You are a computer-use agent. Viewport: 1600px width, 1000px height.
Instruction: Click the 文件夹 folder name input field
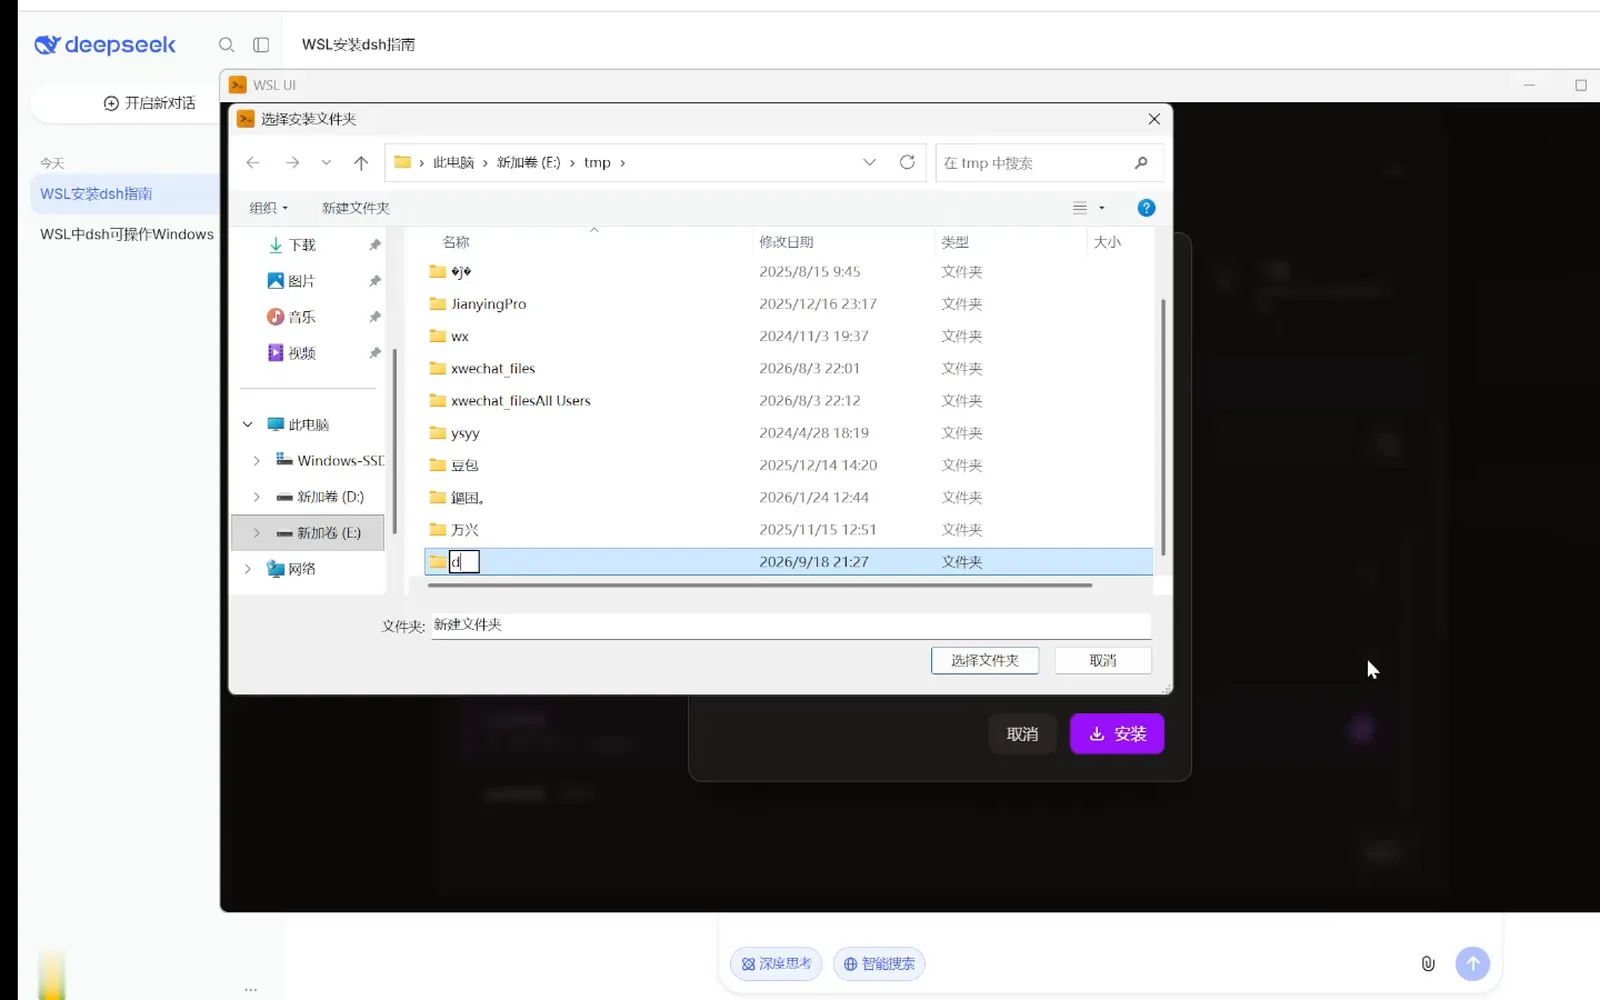tap(791, 625)
